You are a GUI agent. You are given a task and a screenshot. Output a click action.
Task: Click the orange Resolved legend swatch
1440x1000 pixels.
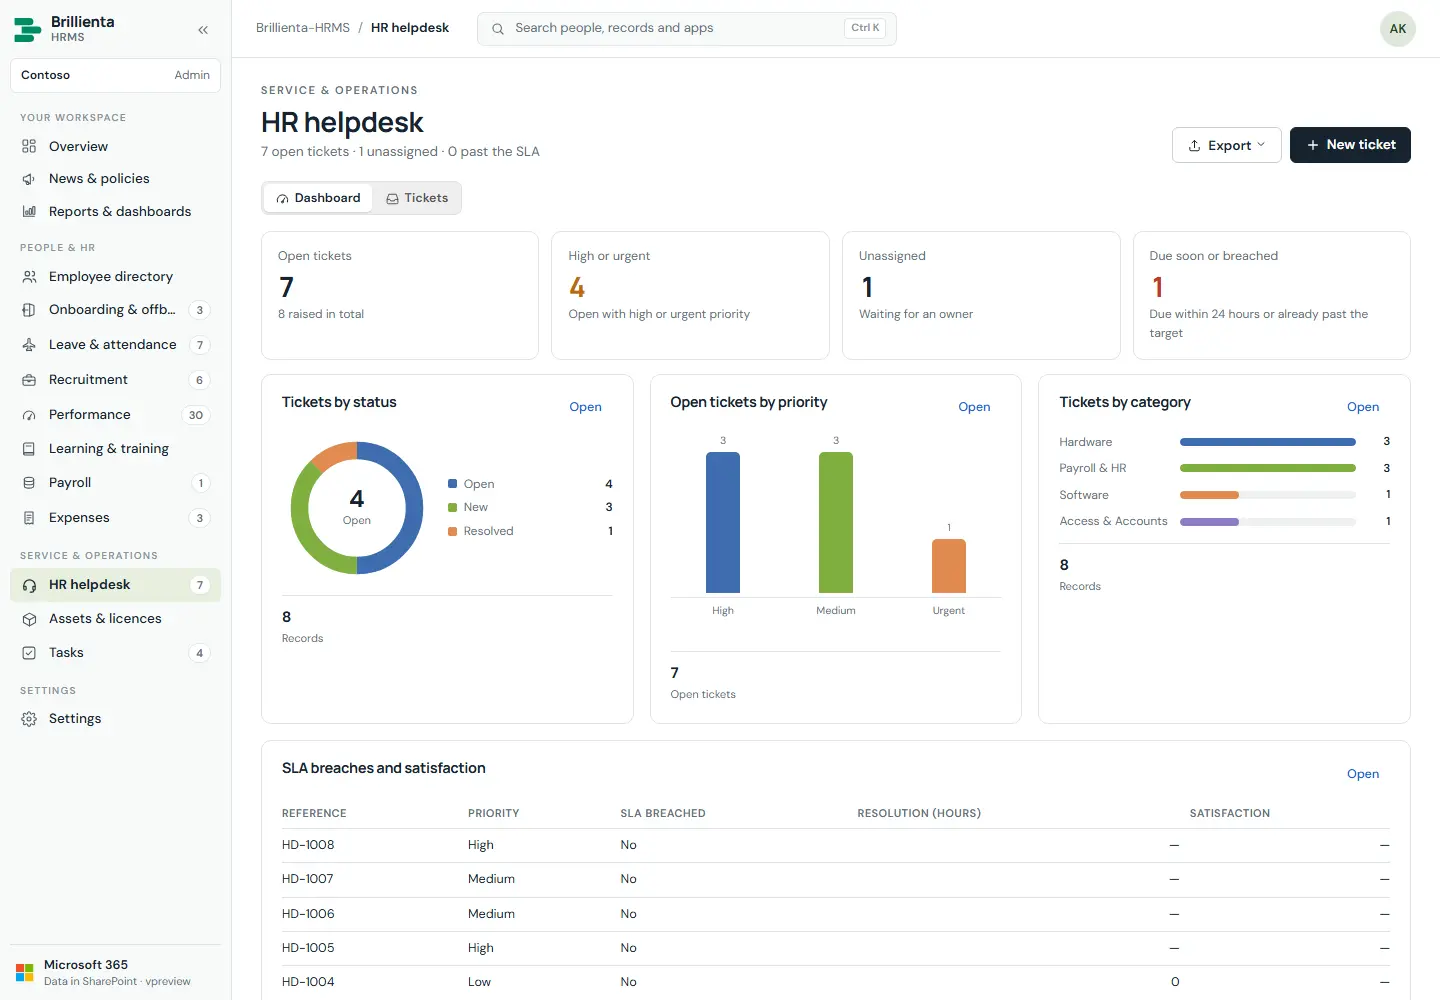coord(452,531)
